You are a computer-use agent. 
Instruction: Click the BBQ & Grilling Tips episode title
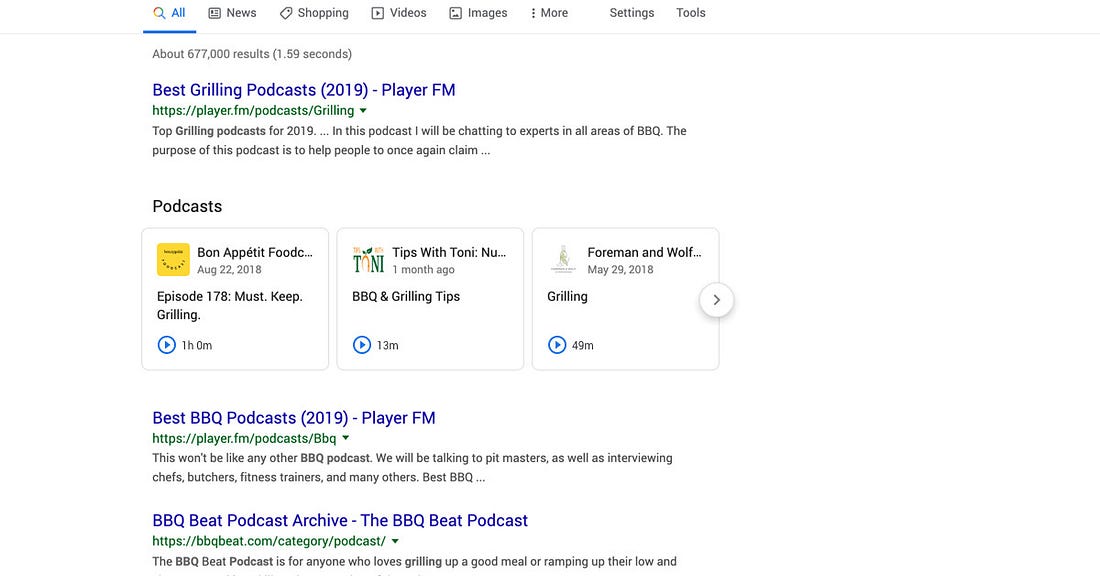point(406,297)
